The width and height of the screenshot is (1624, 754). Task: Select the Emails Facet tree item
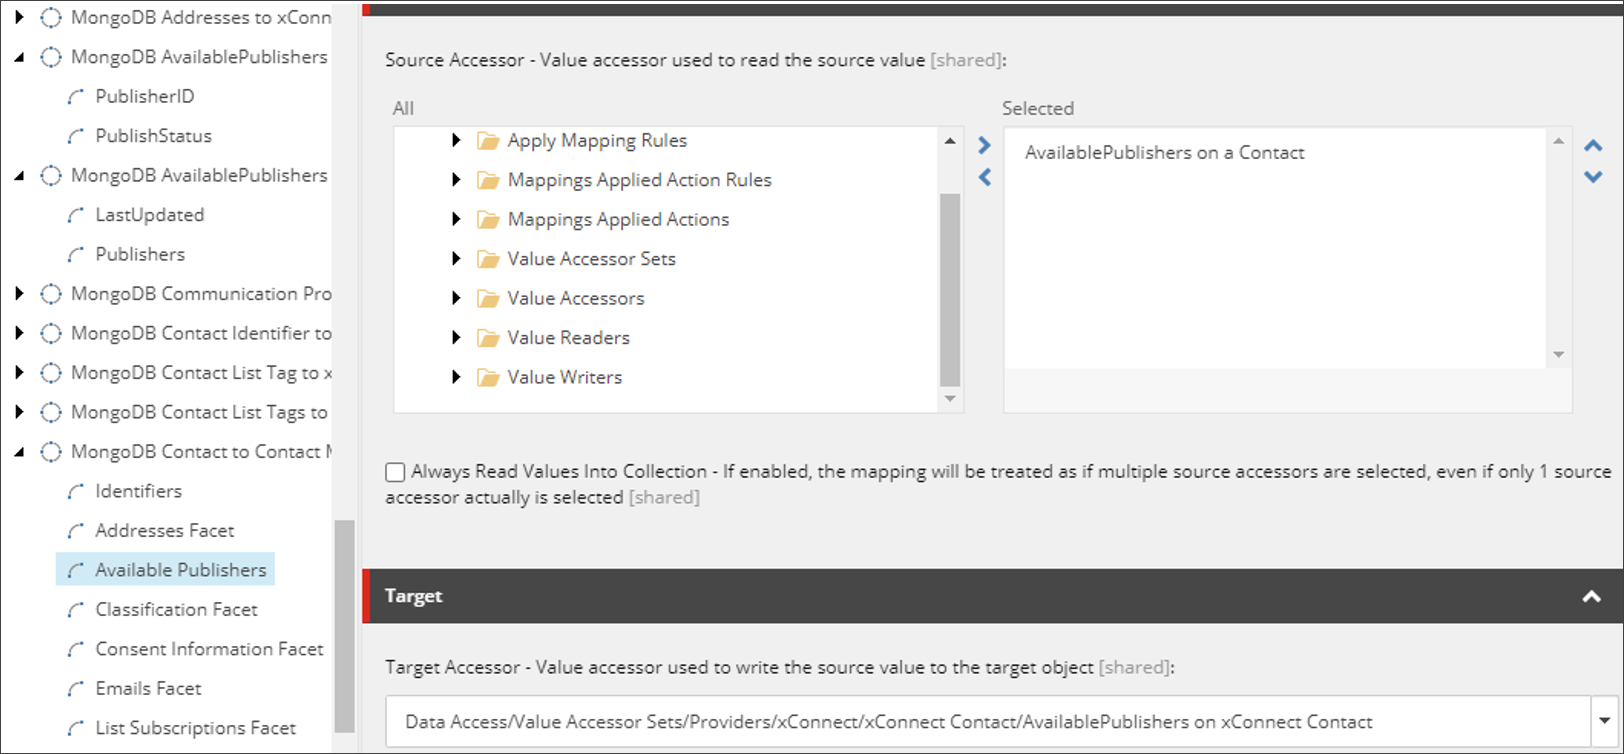[x=148, y=688]
